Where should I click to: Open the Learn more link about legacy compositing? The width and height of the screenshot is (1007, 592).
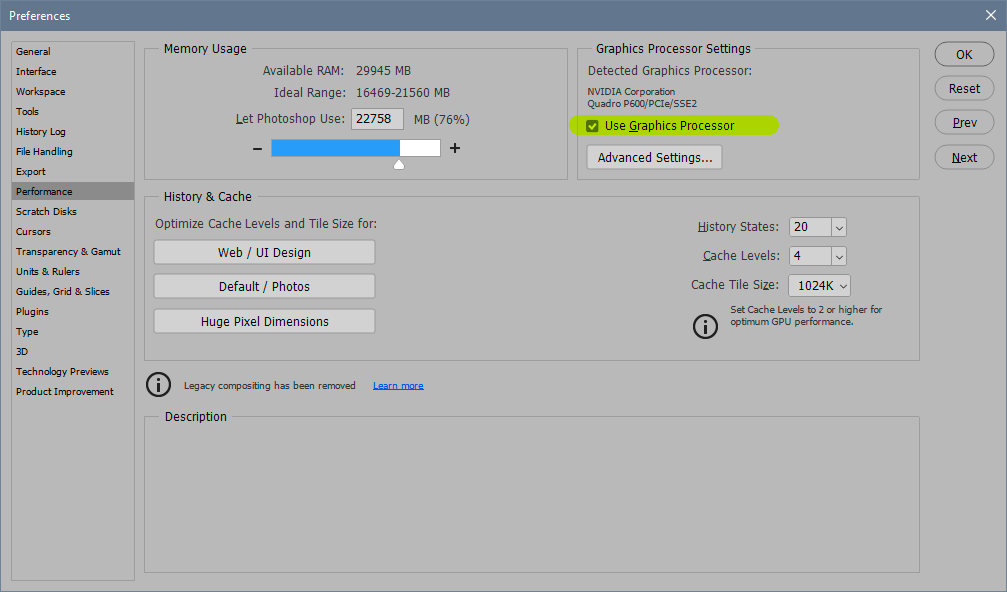[397, 384]
